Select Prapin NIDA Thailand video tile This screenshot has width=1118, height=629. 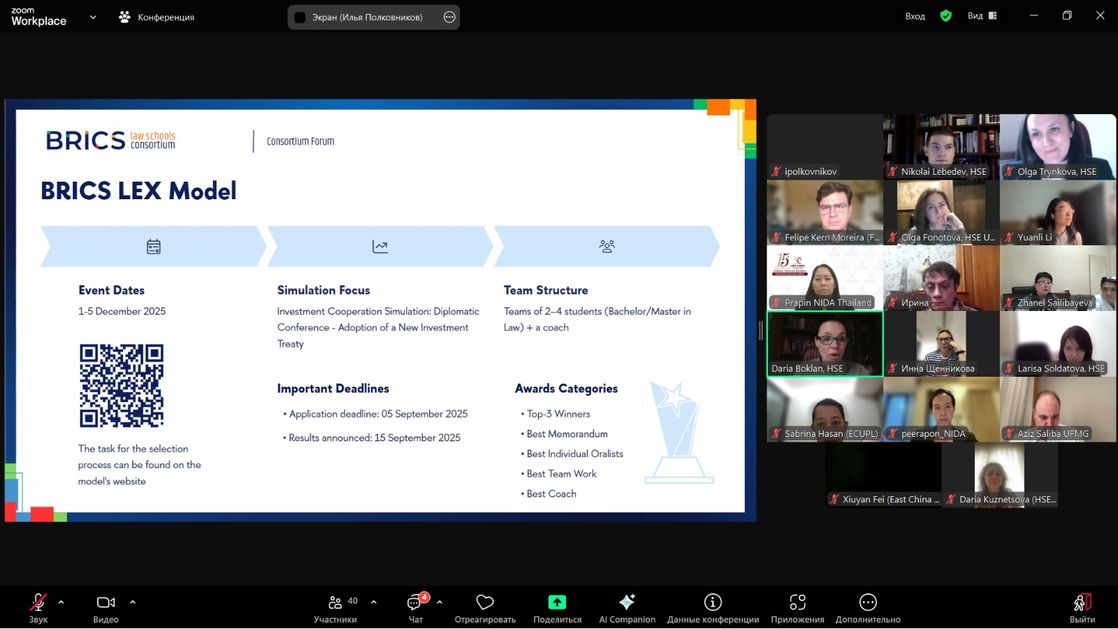click(x=825, y=277)
